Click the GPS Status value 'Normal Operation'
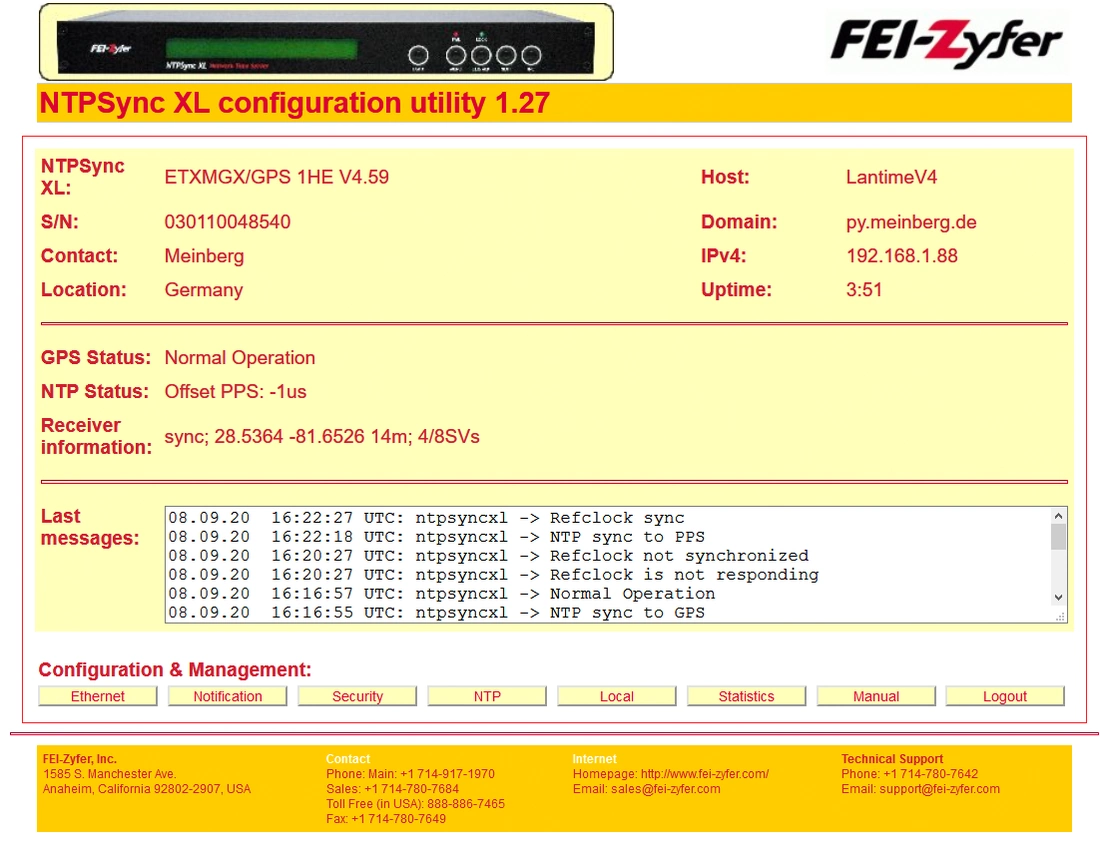The height and width of the screenshot is (841, 1100). tap(239, 358)
